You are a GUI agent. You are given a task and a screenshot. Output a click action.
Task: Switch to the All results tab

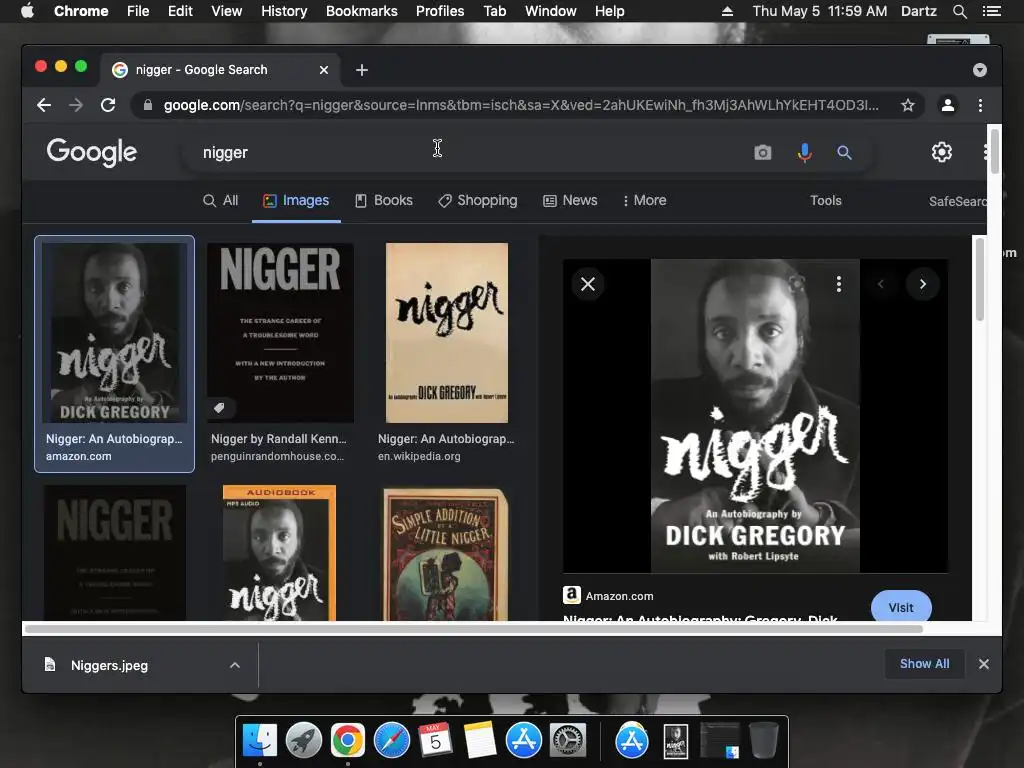click(221, 200)
